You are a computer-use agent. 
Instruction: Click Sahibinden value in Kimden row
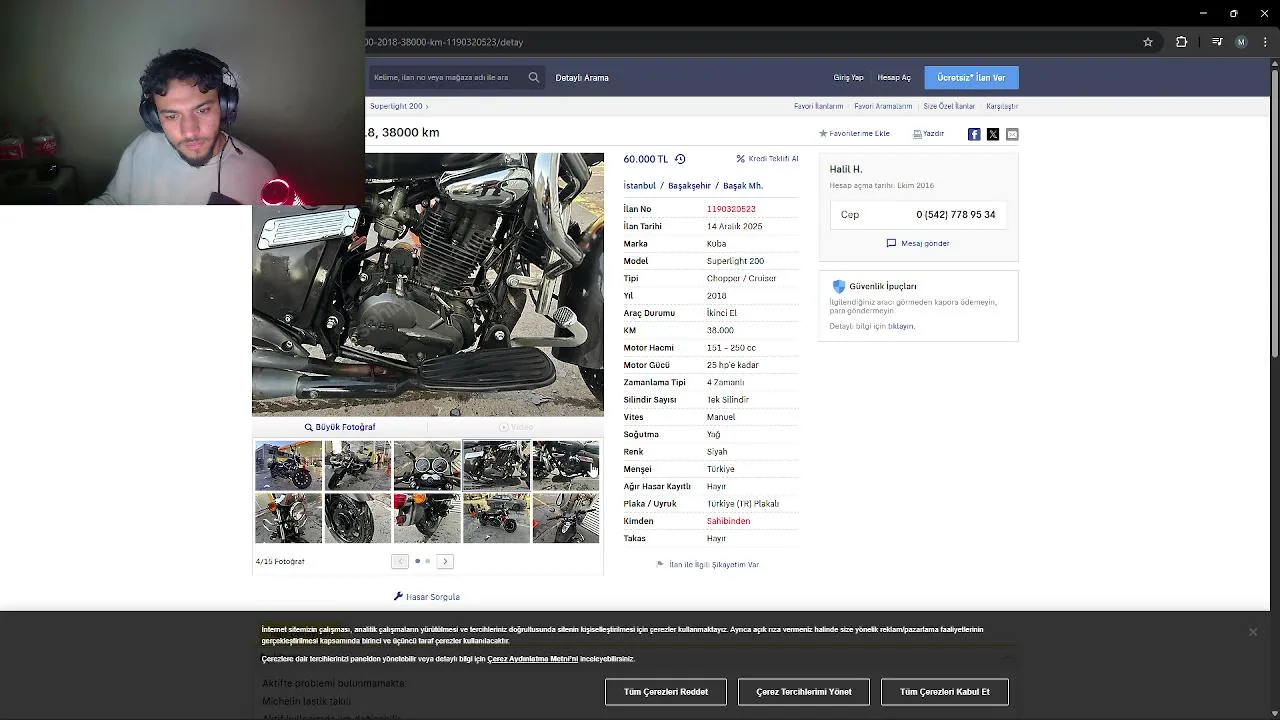click(x=728, y=521)
